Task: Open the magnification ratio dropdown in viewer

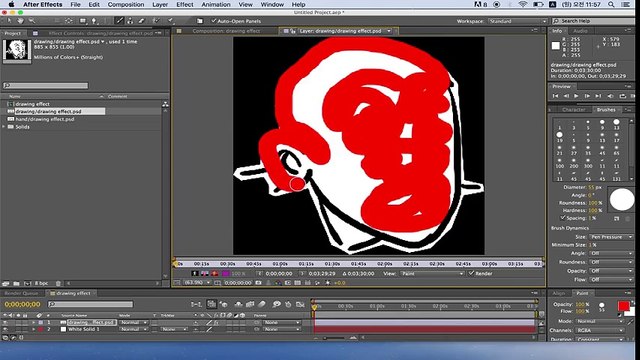Action: [x=197, y=282]
